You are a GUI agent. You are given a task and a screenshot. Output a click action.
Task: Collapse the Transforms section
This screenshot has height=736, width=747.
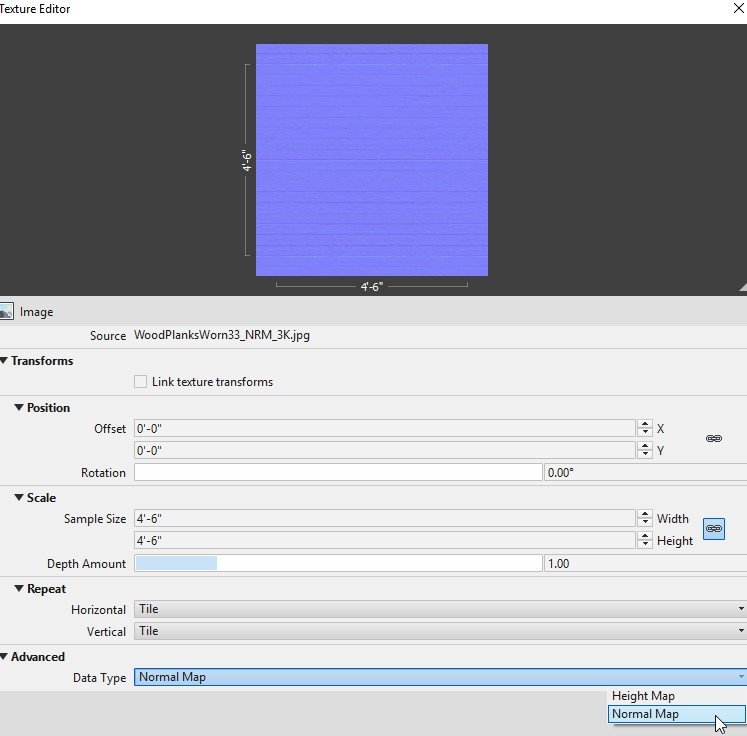pyautogui.click(x=4, y=361)
